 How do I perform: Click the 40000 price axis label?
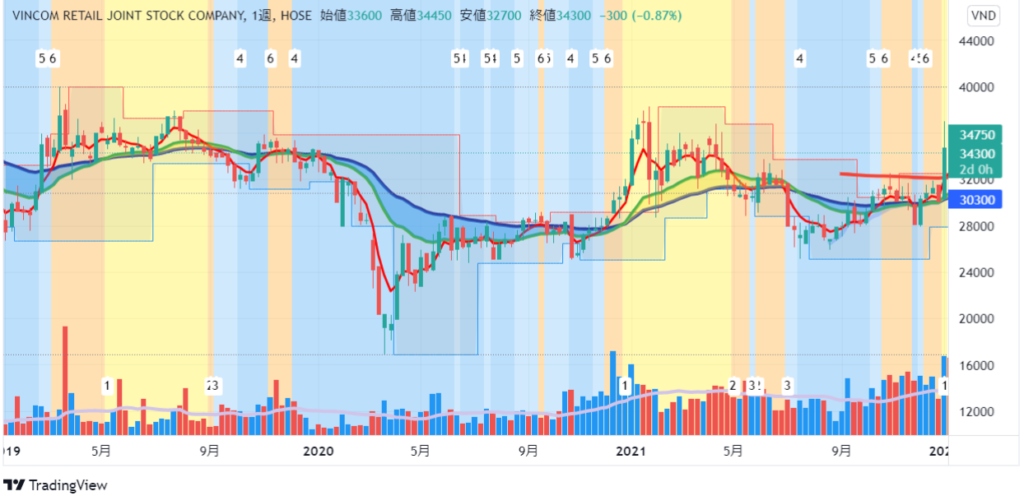click(978, 87)
